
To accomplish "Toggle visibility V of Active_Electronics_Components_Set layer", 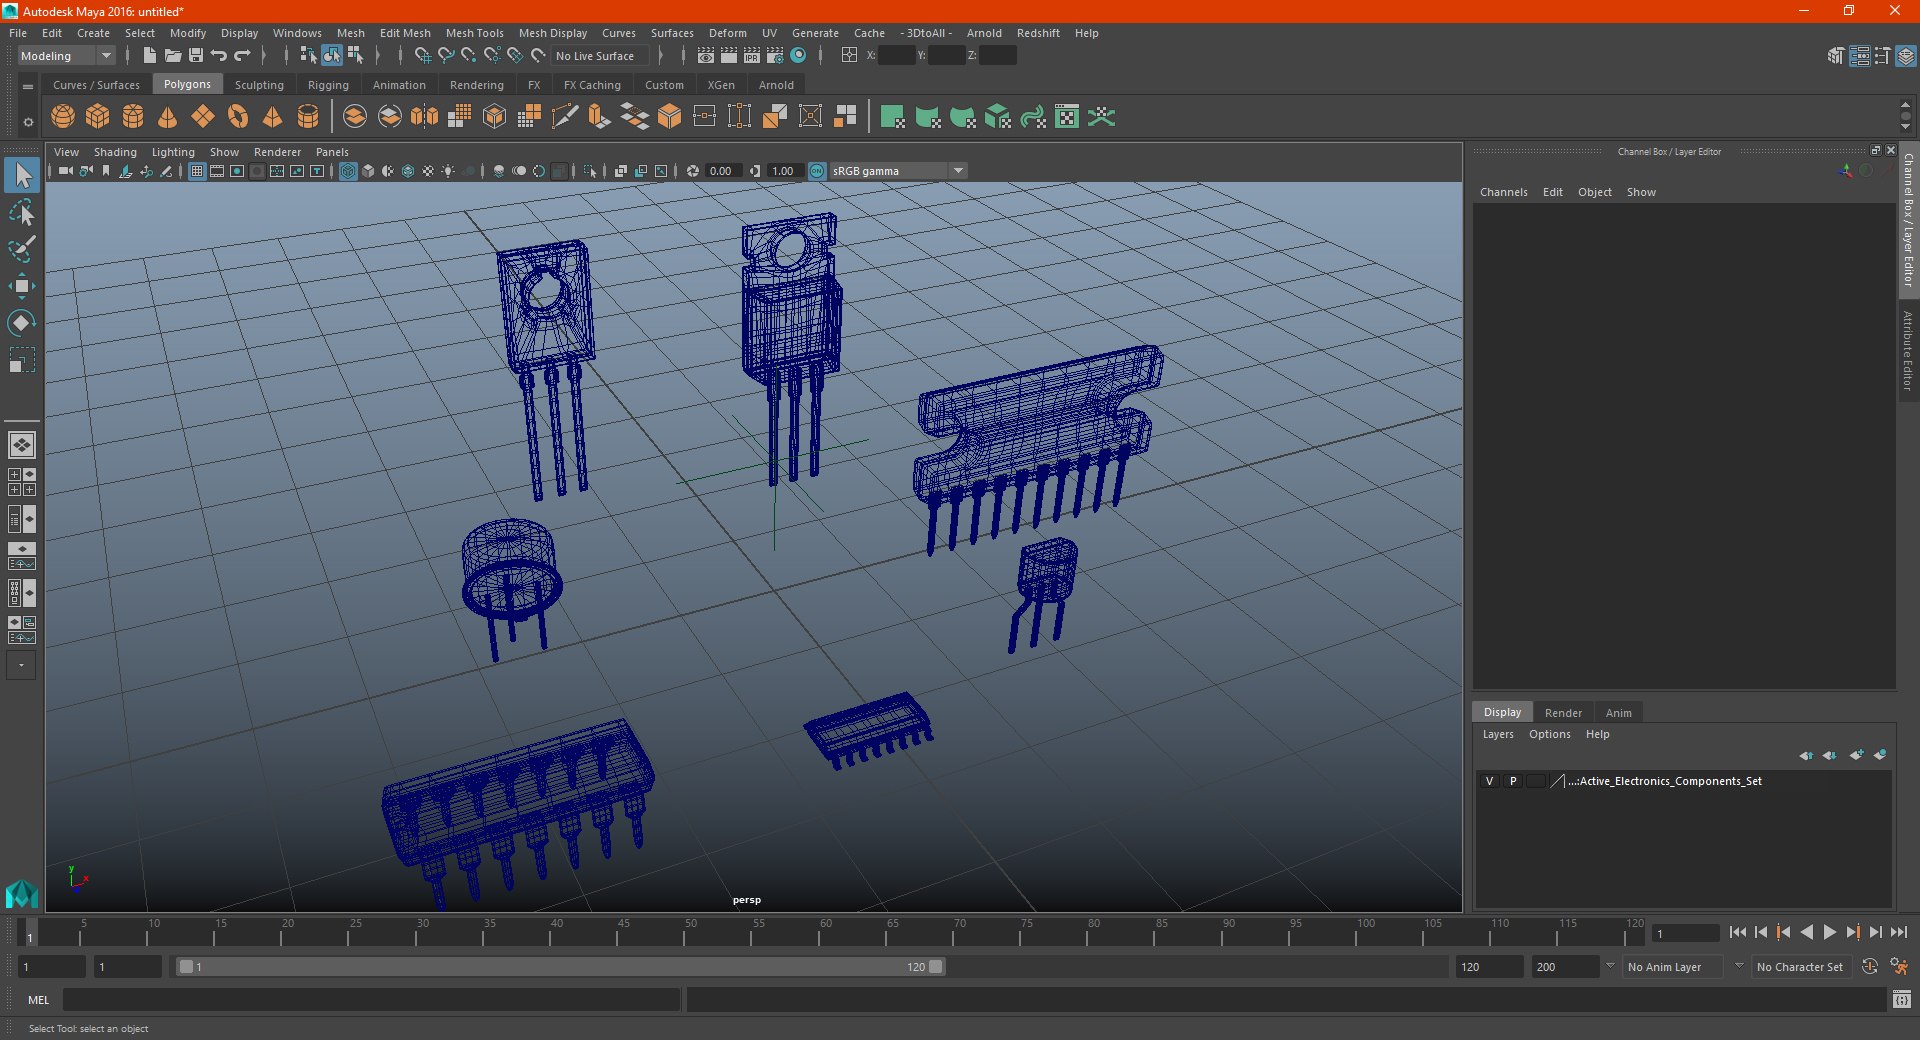I will coord(1489,781).
